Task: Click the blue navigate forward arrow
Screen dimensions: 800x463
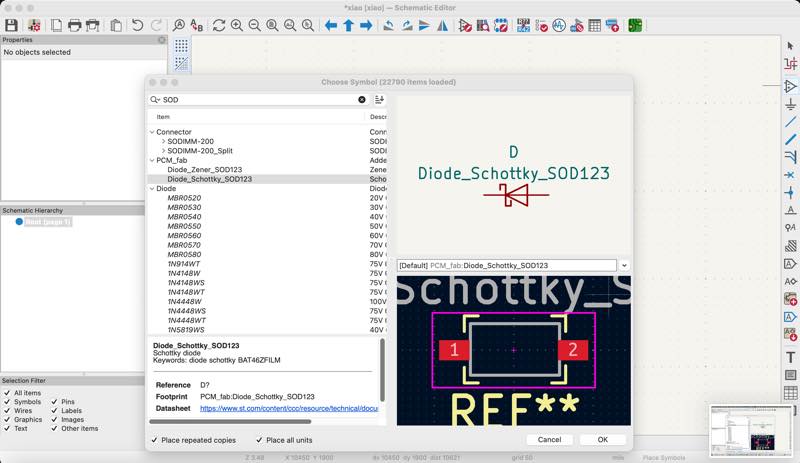Action: click(x=366, y=25)
